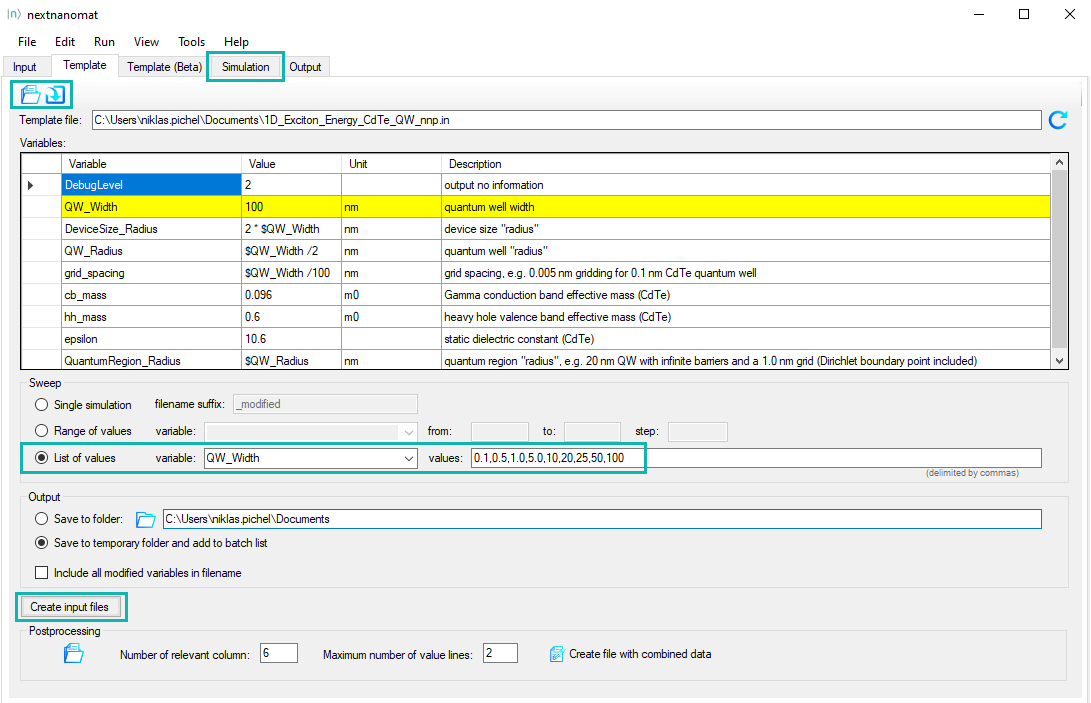
Task: Click the Create file with combined data link
Action: [640, 653]
